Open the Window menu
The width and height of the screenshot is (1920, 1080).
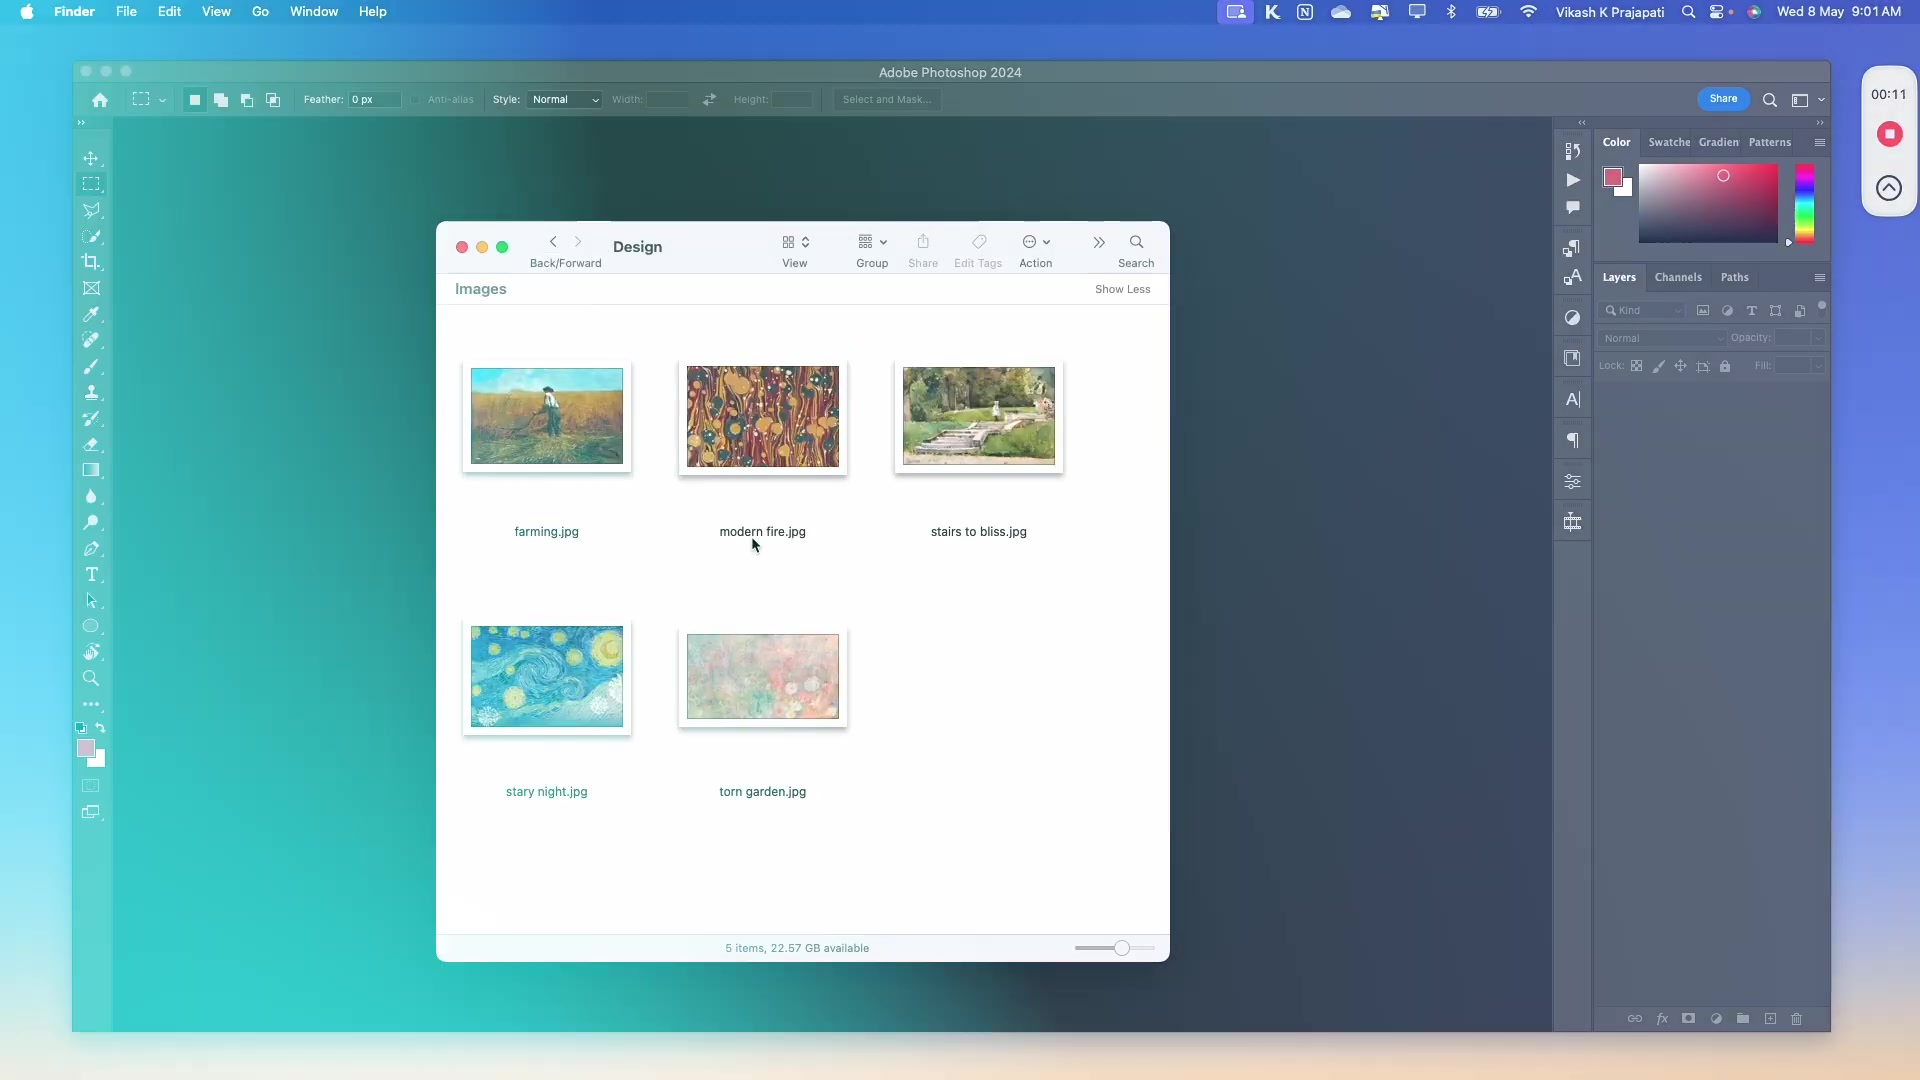(313, 12)
